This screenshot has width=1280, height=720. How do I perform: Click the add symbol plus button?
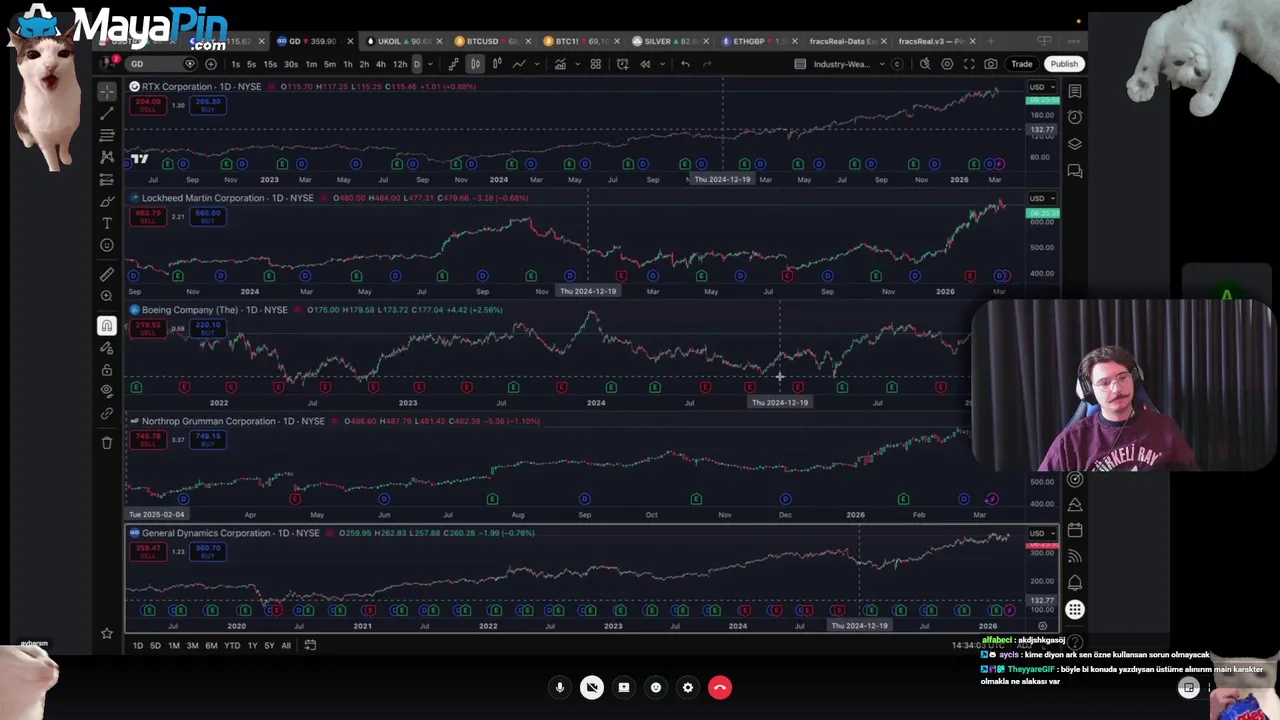211,64
